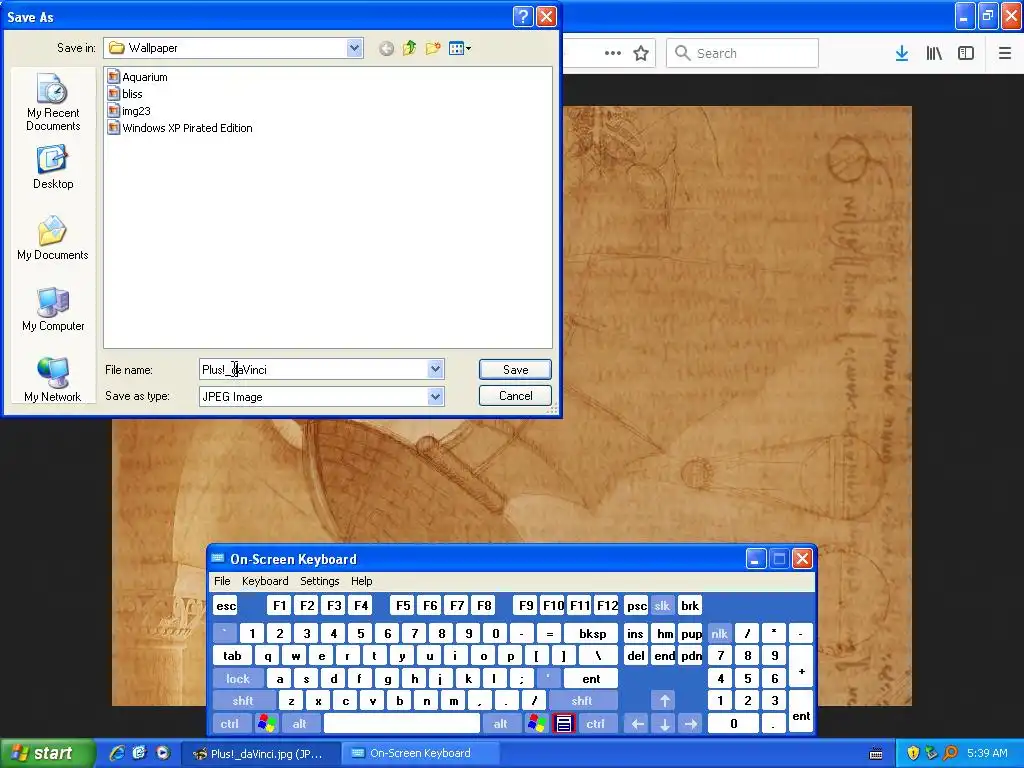Viewport: 1024px width, 768px height.
Task: Toggle the right ctrl key
Action: click(x=596, y=724)
